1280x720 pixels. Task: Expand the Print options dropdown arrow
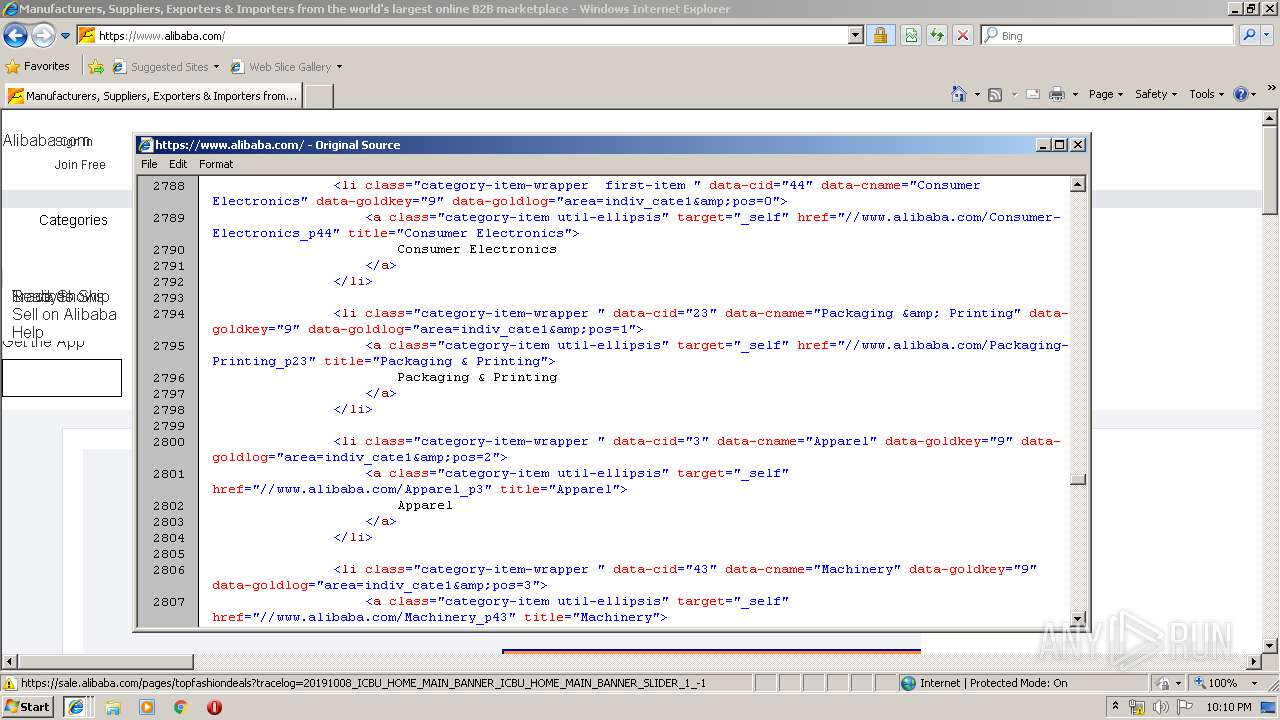tap(1075, 94)
